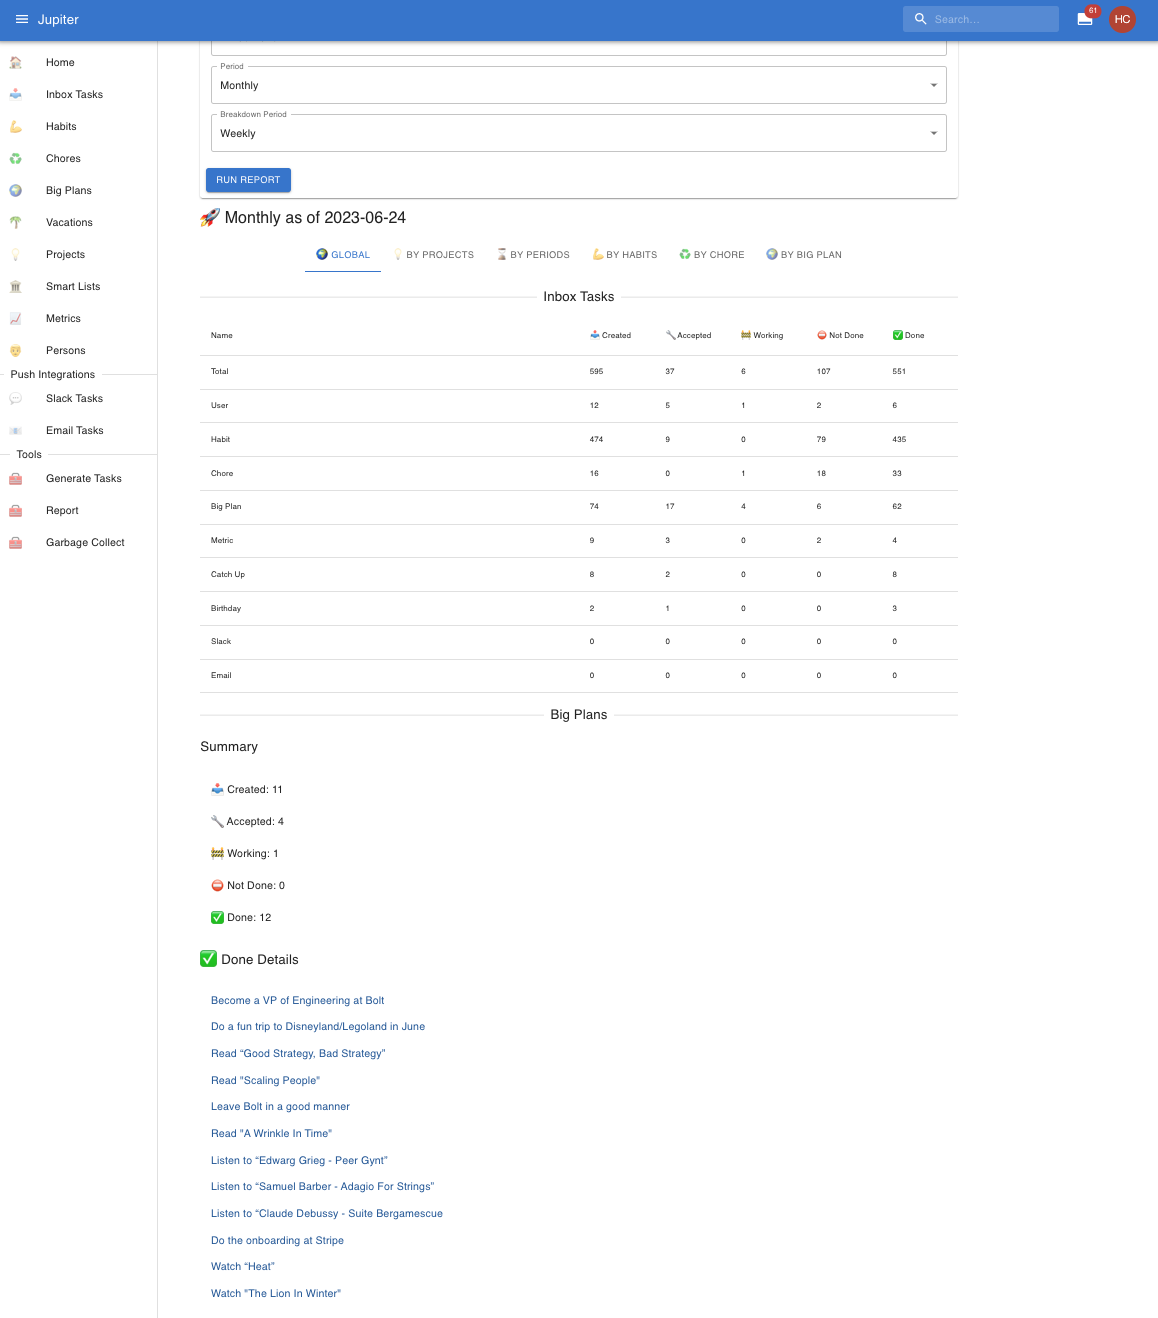Click the Chores recycle icon in sidebar

[16, 159]
